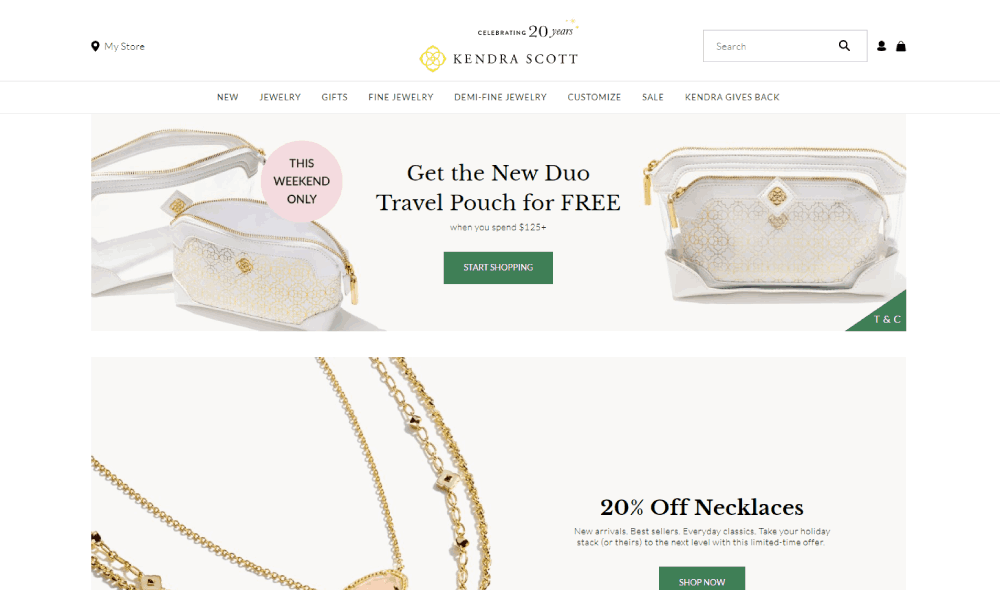
Task: Go to the CUSTOMIZE section
Action: [x=594, y=97]
